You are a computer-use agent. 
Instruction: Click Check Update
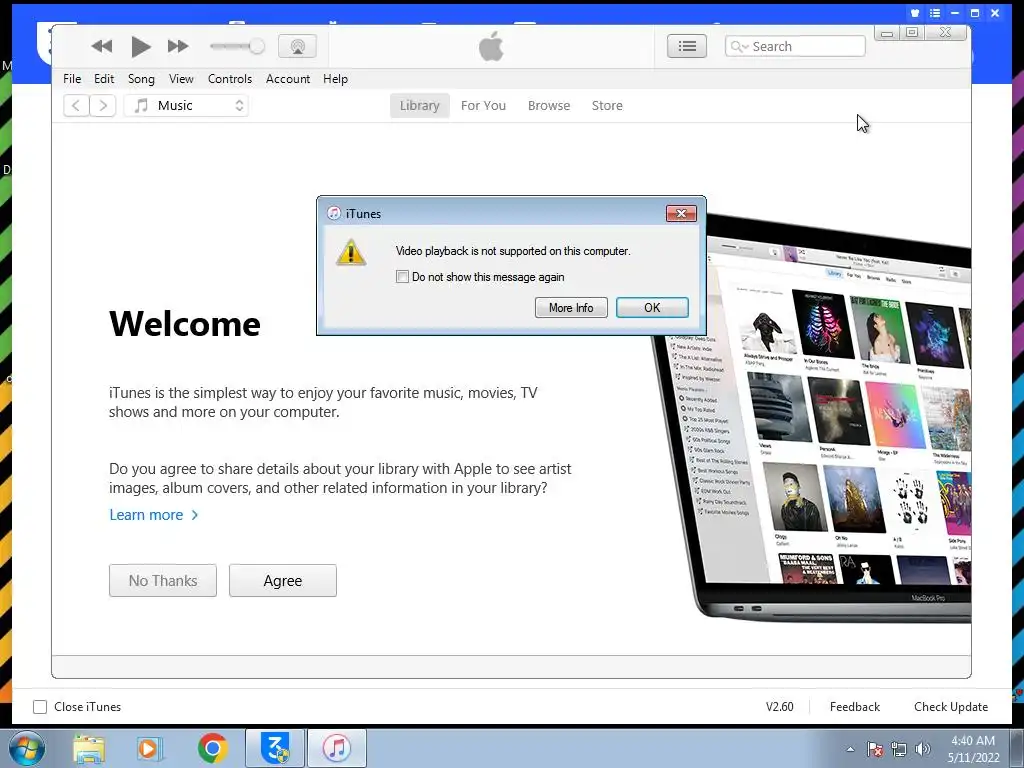point(951,707)
